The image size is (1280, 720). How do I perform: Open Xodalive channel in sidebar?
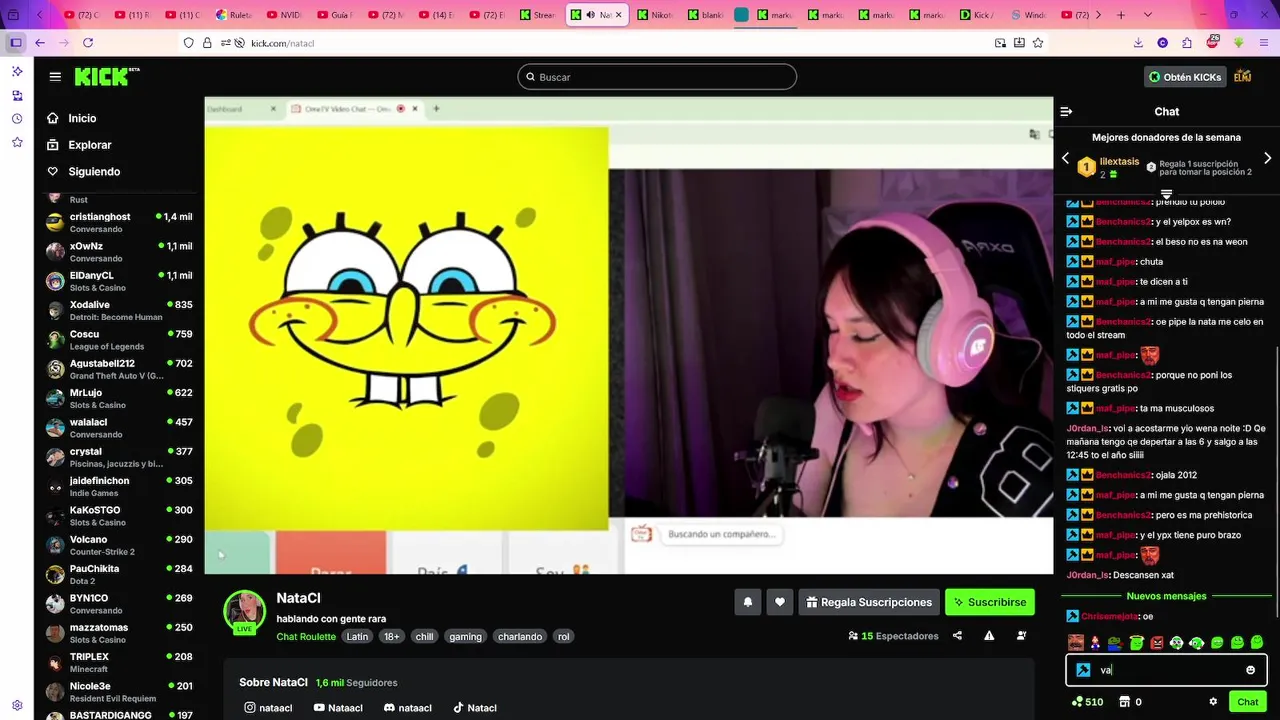click(120, 310)
